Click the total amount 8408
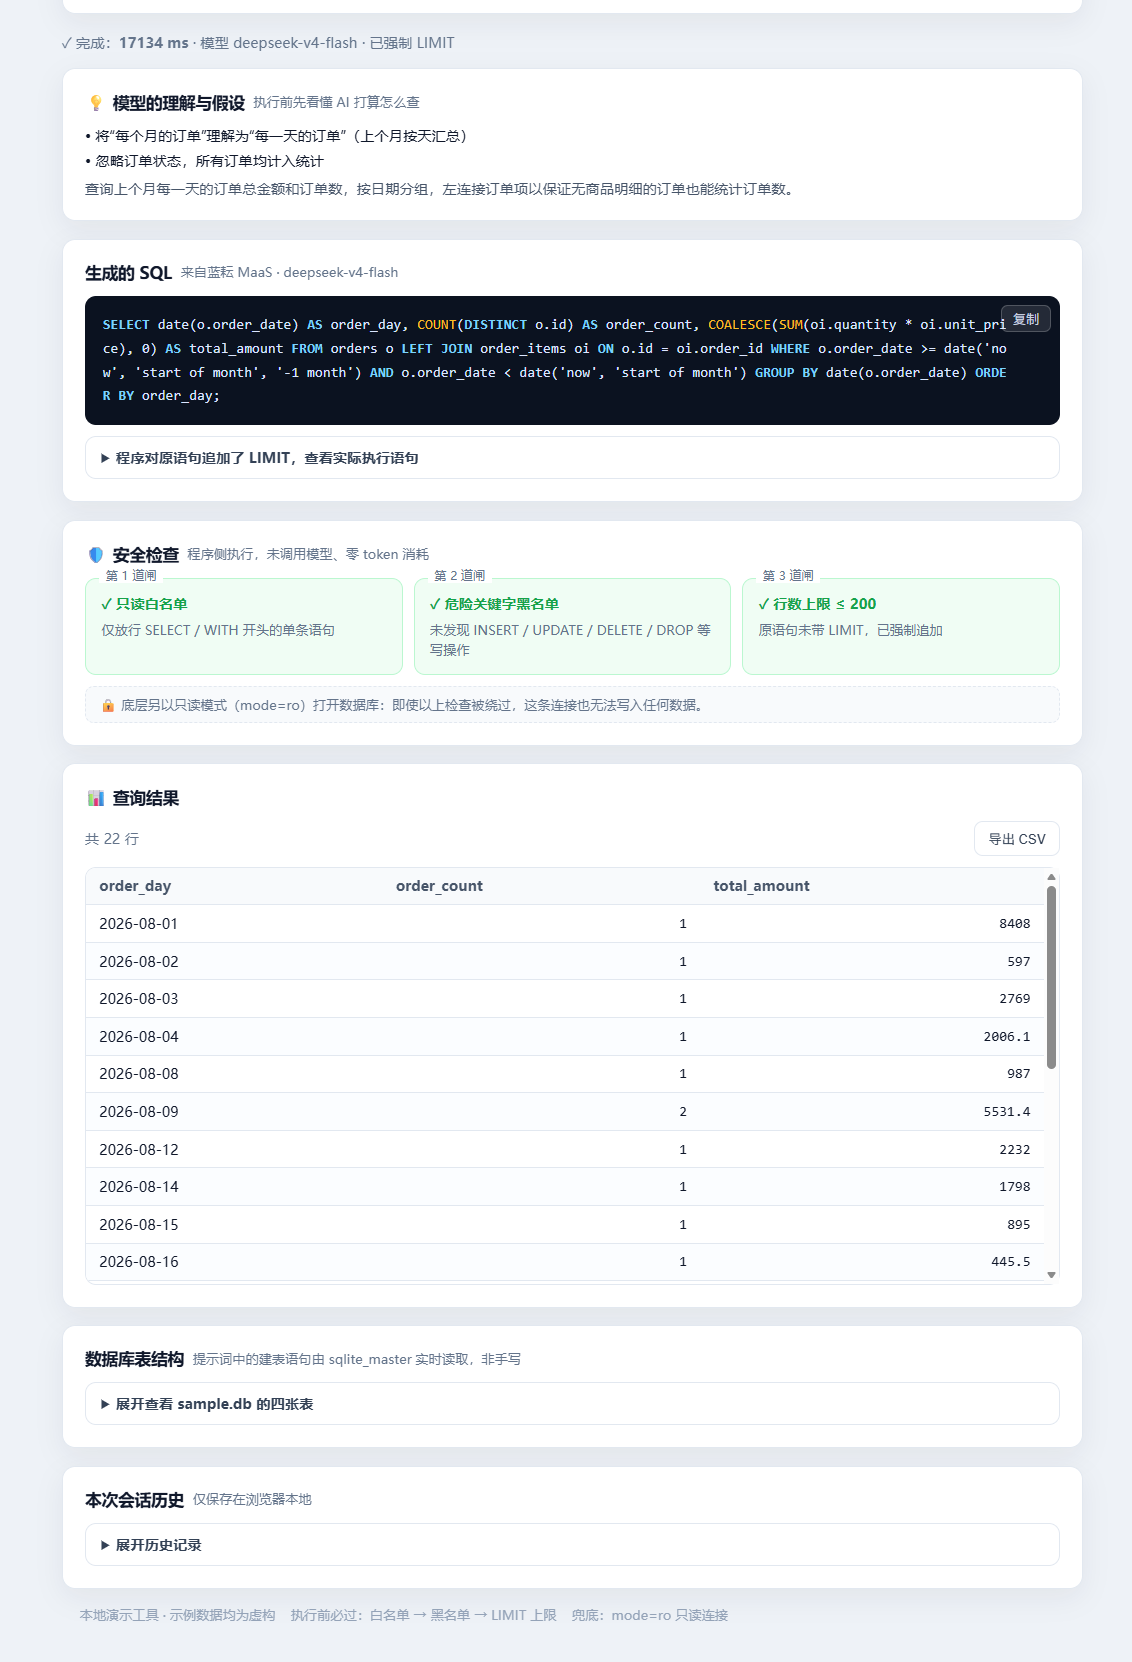The height and width of the screenshot is (1662, 1132). tap(1014, 924)
